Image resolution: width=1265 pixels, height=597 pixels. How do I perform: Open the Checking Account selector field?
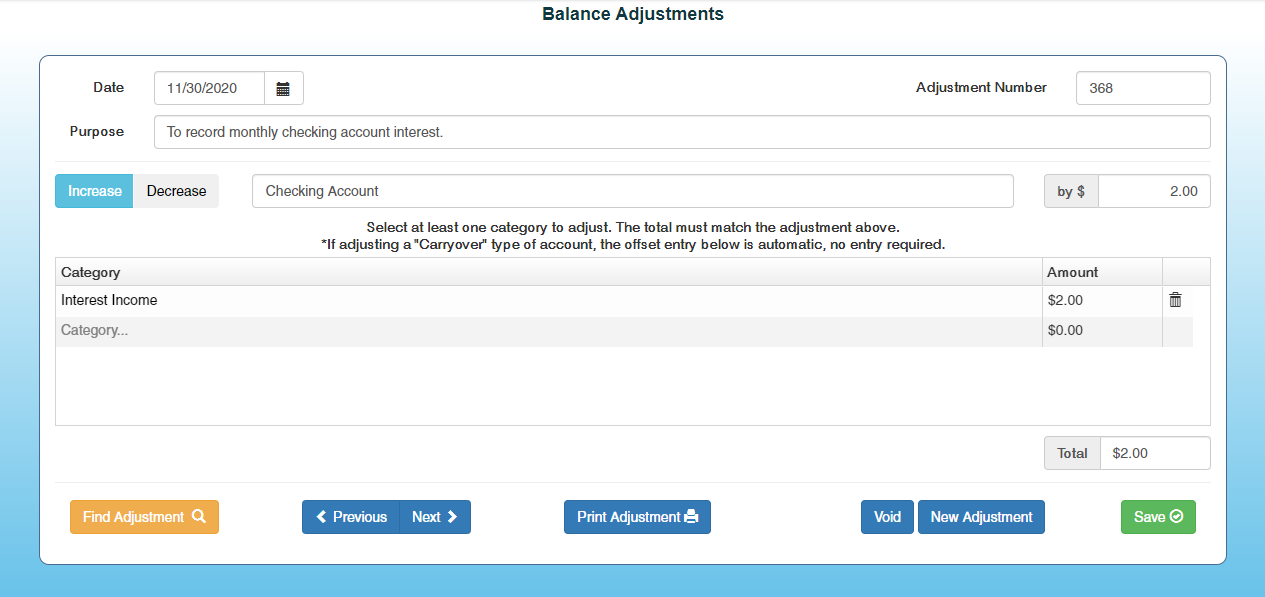click(632, 191)
